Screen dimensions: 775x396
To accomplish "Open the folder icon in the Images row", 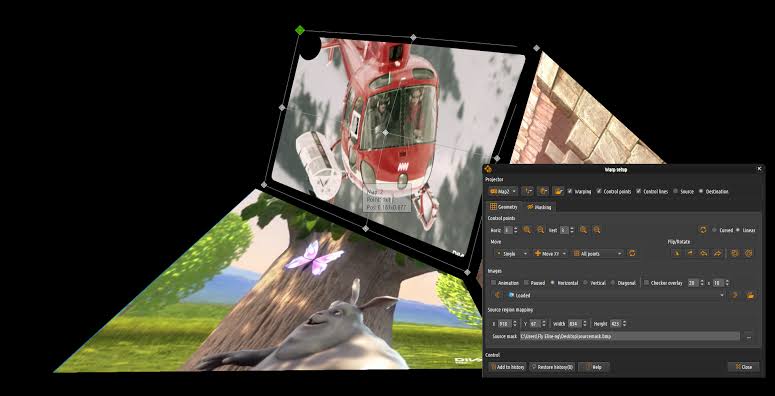I will pyautogui.click(x=750, y=295).
